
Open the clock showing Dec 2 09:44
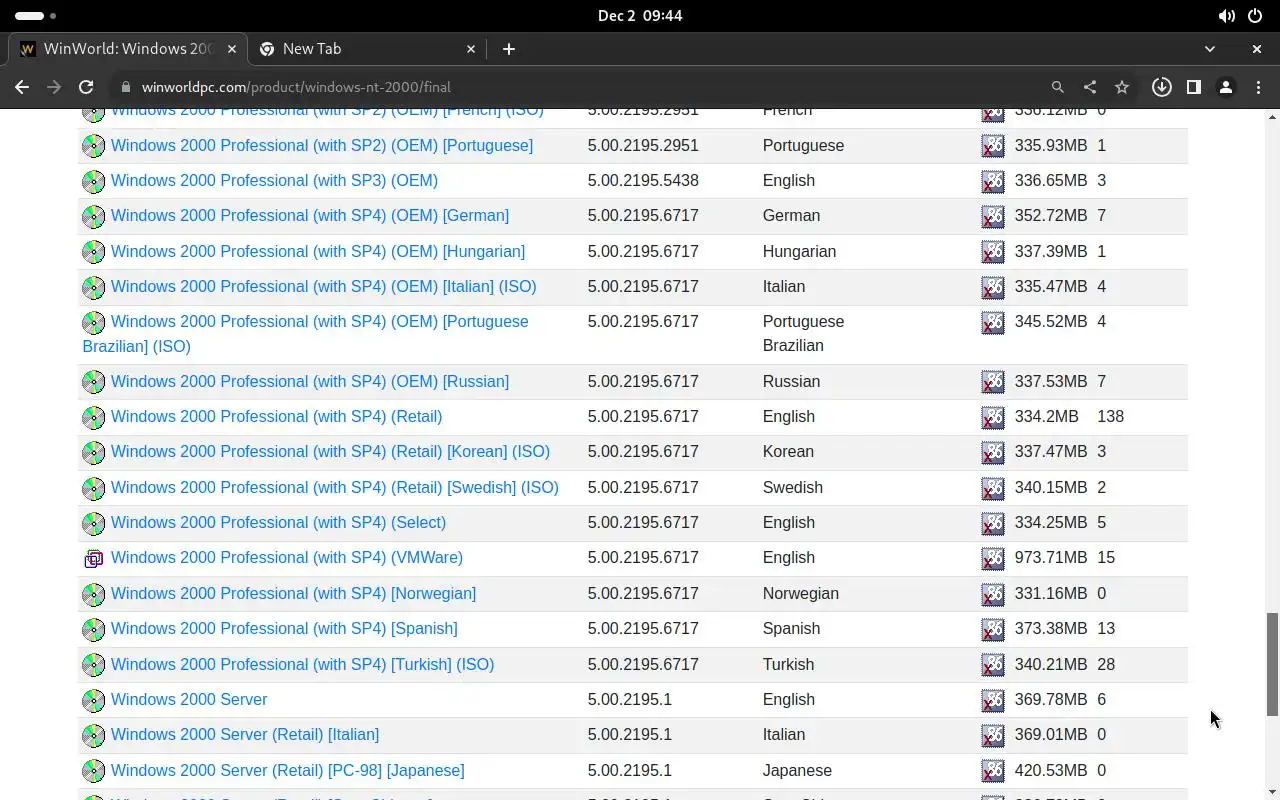(640, 16)
